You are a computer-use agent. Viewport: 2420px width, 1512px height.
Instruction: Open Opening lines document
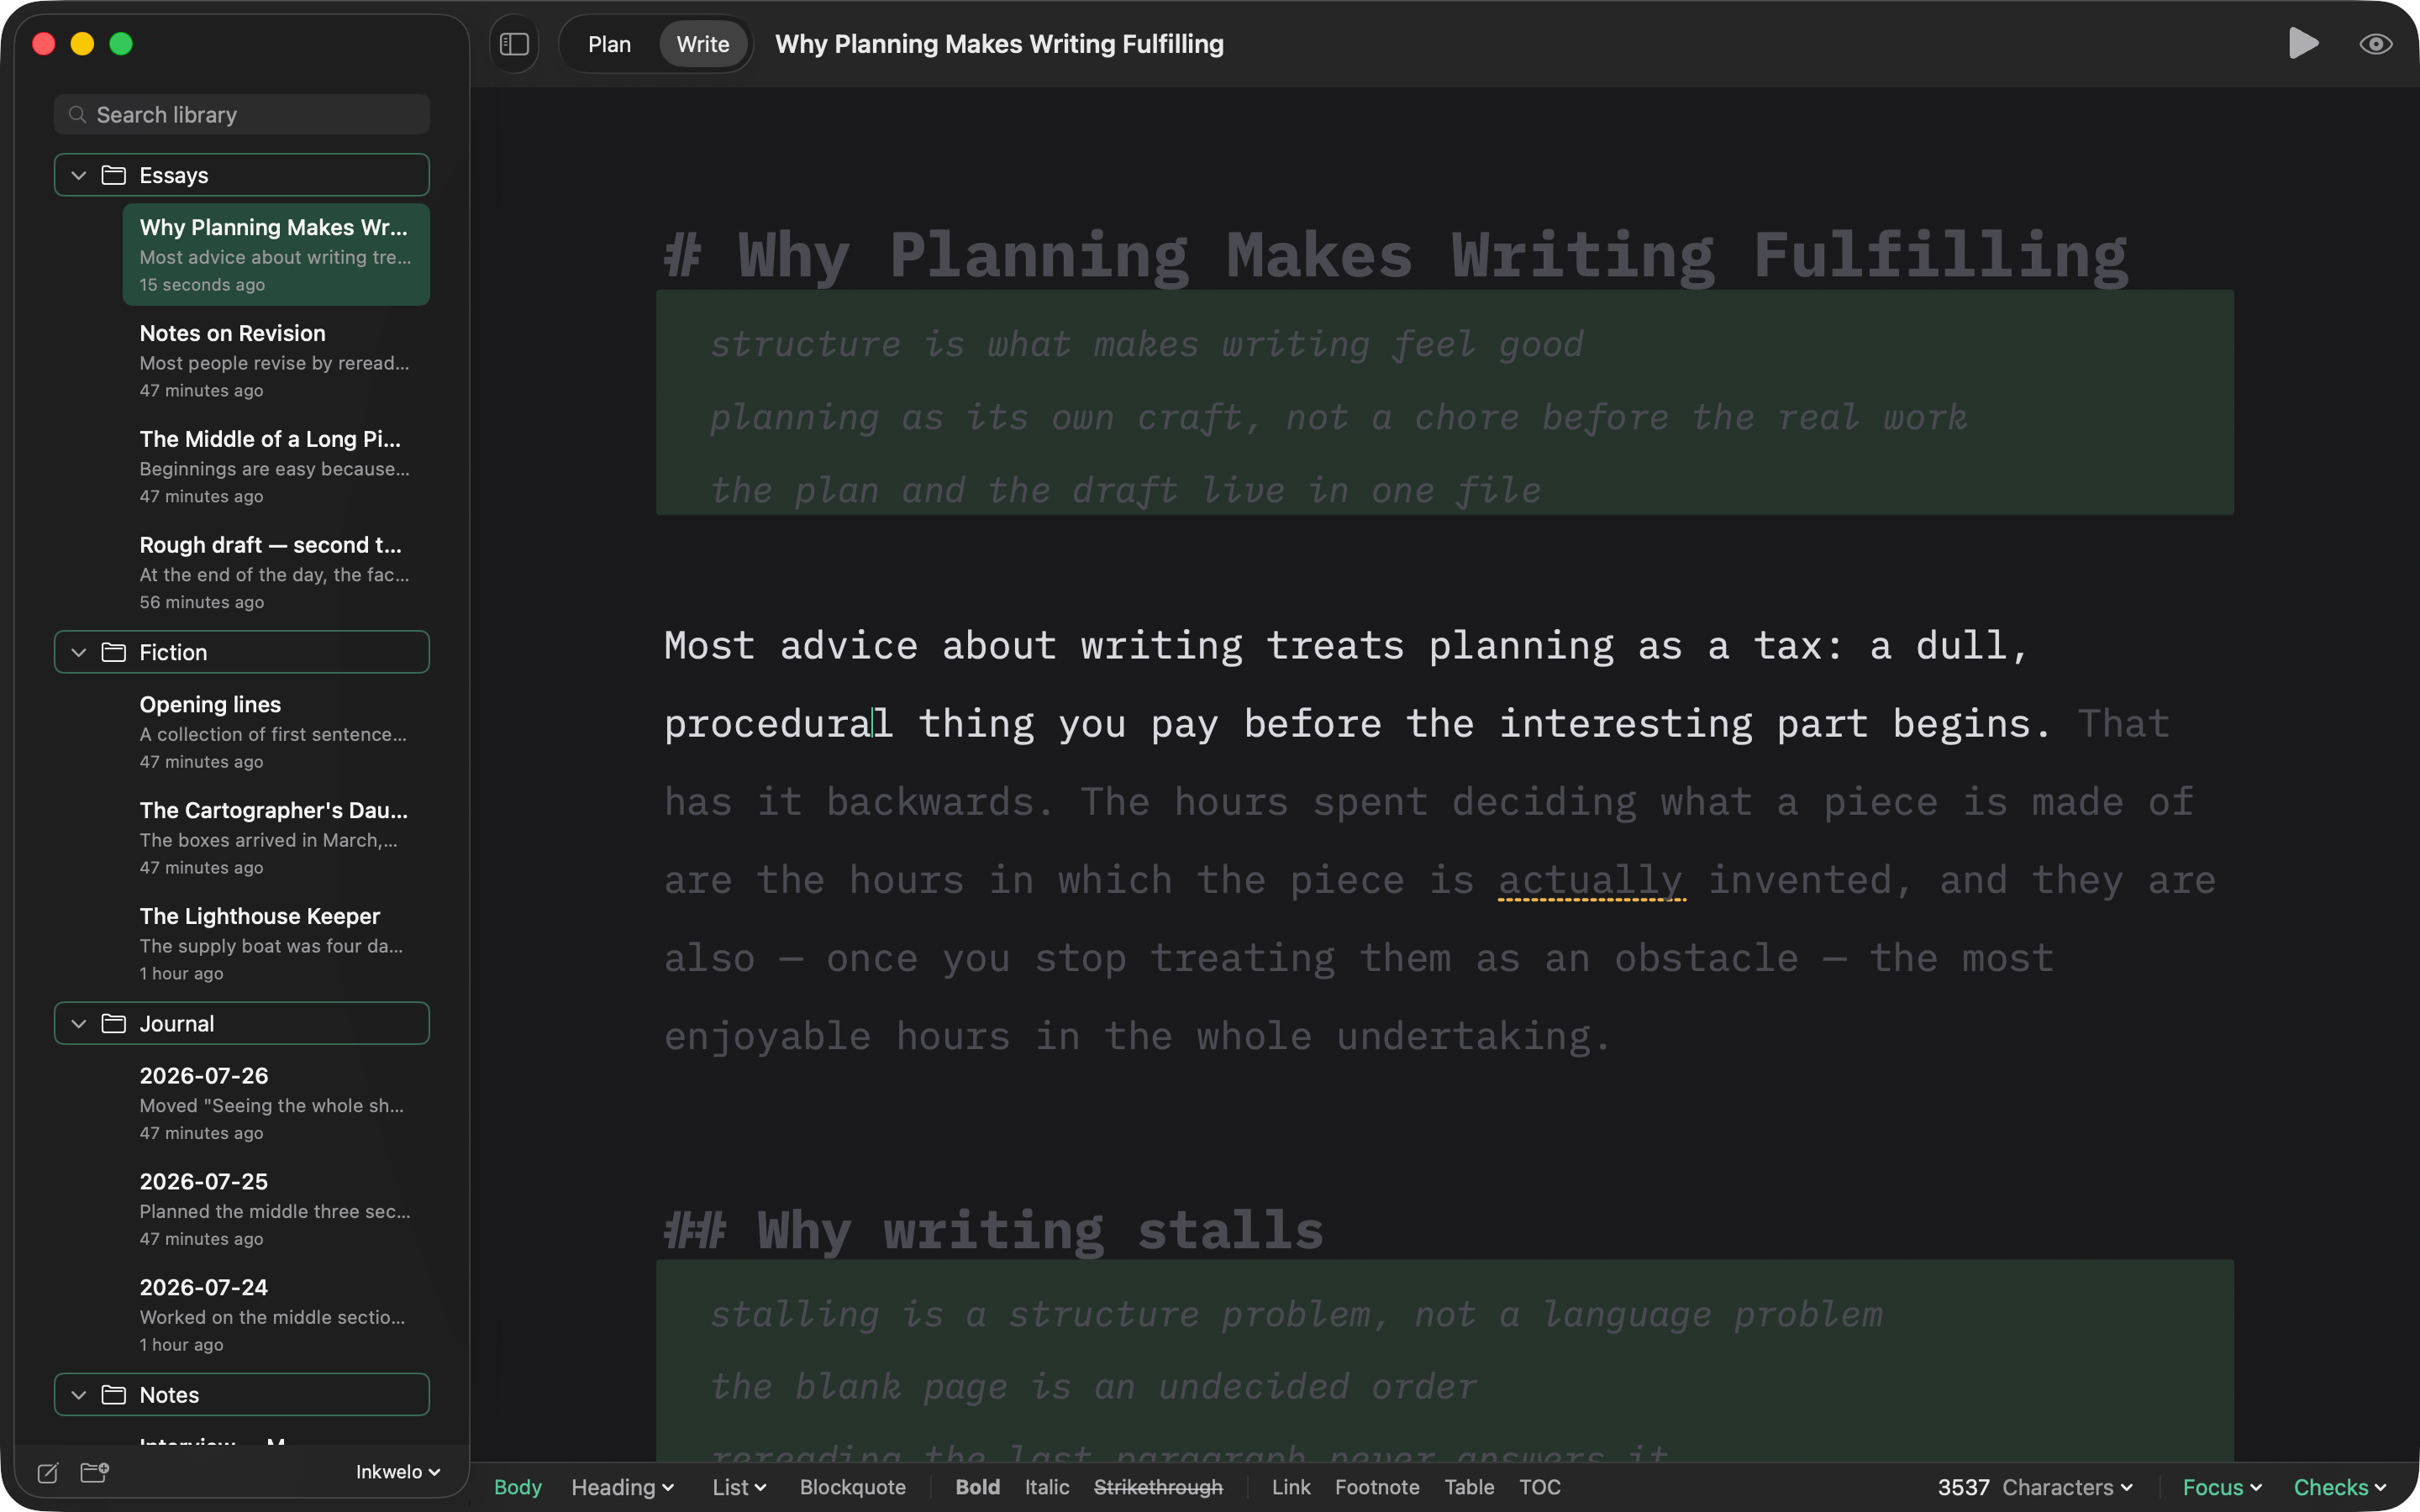276,732
